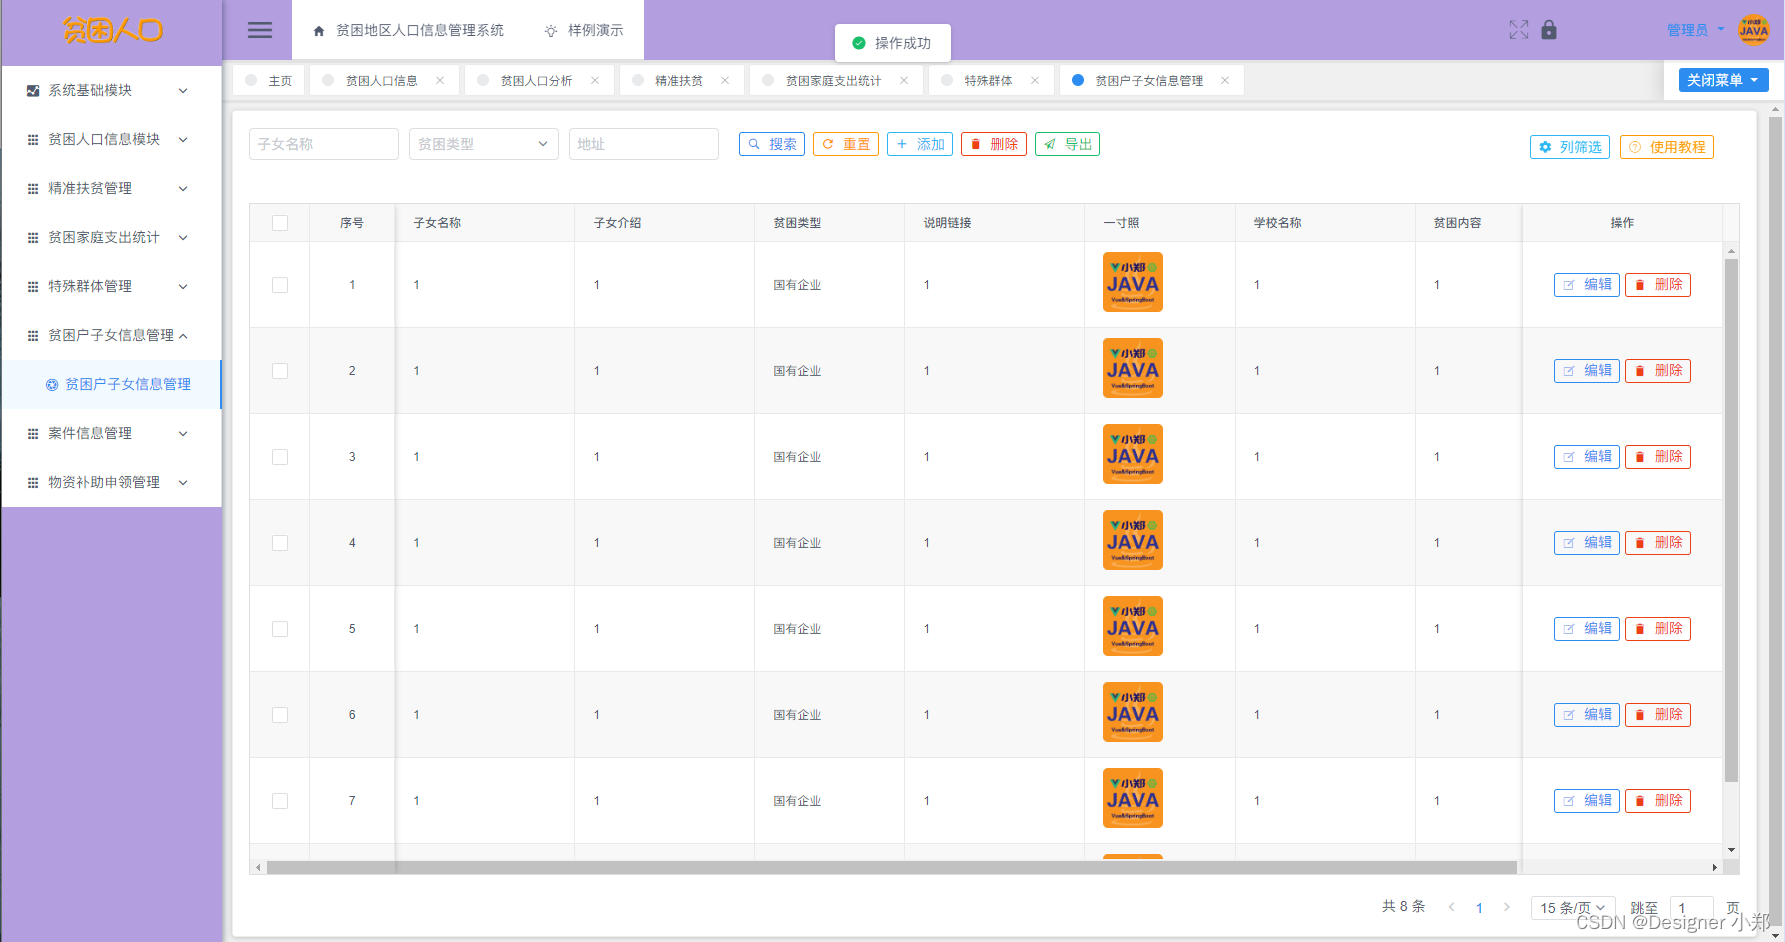Switch to the 贫困人口信息 tab
Viewport: 1785px width, 942px height.
382,81
